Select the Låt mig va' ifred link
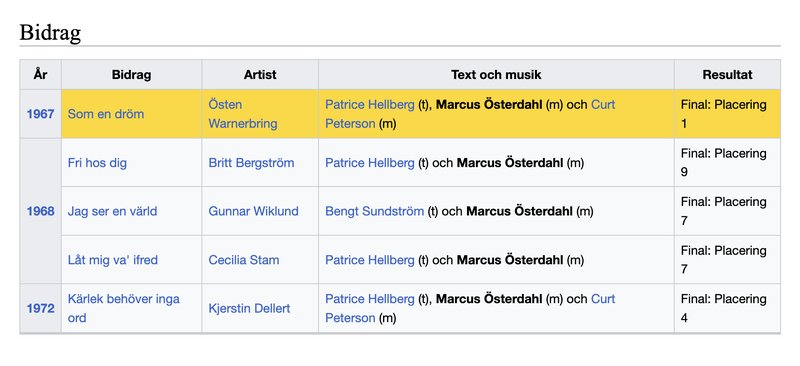Viewport: 800px width, 366px height. (x=113, y=260)
